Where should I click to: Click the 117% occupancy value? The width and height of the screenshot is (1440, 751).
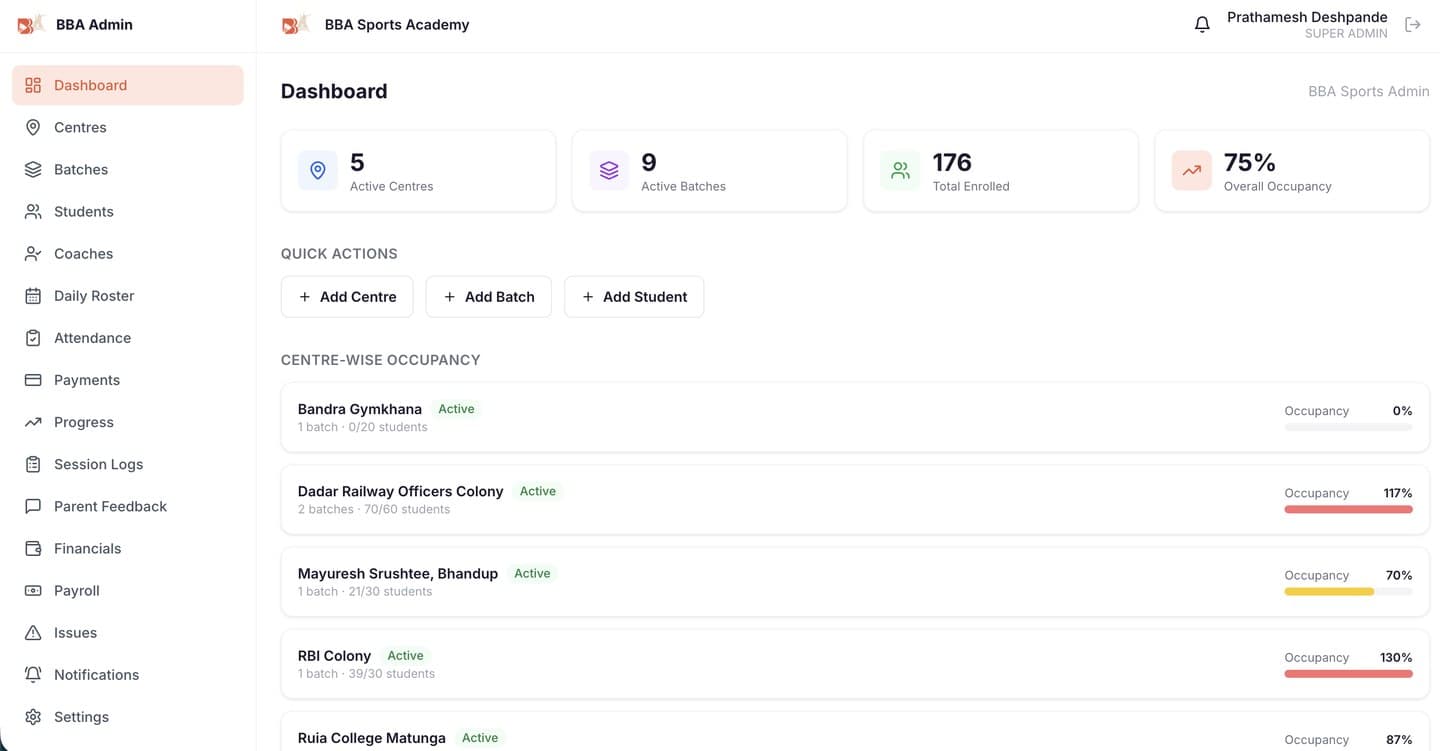click(1398, 493)
